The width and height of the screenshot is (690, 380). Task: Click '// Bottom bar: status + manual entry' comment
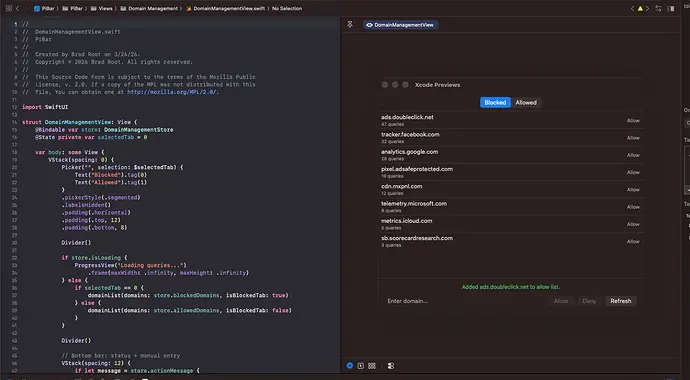tap(121, 355)
